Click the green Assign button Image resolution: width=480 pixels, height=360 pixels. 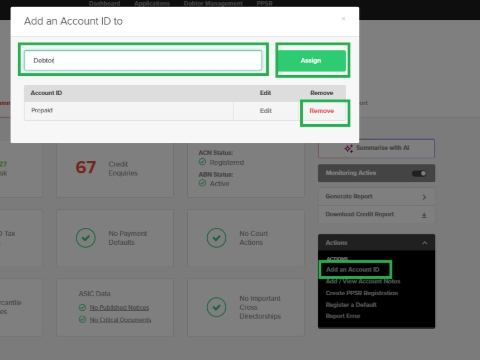(x=311, y=60)
